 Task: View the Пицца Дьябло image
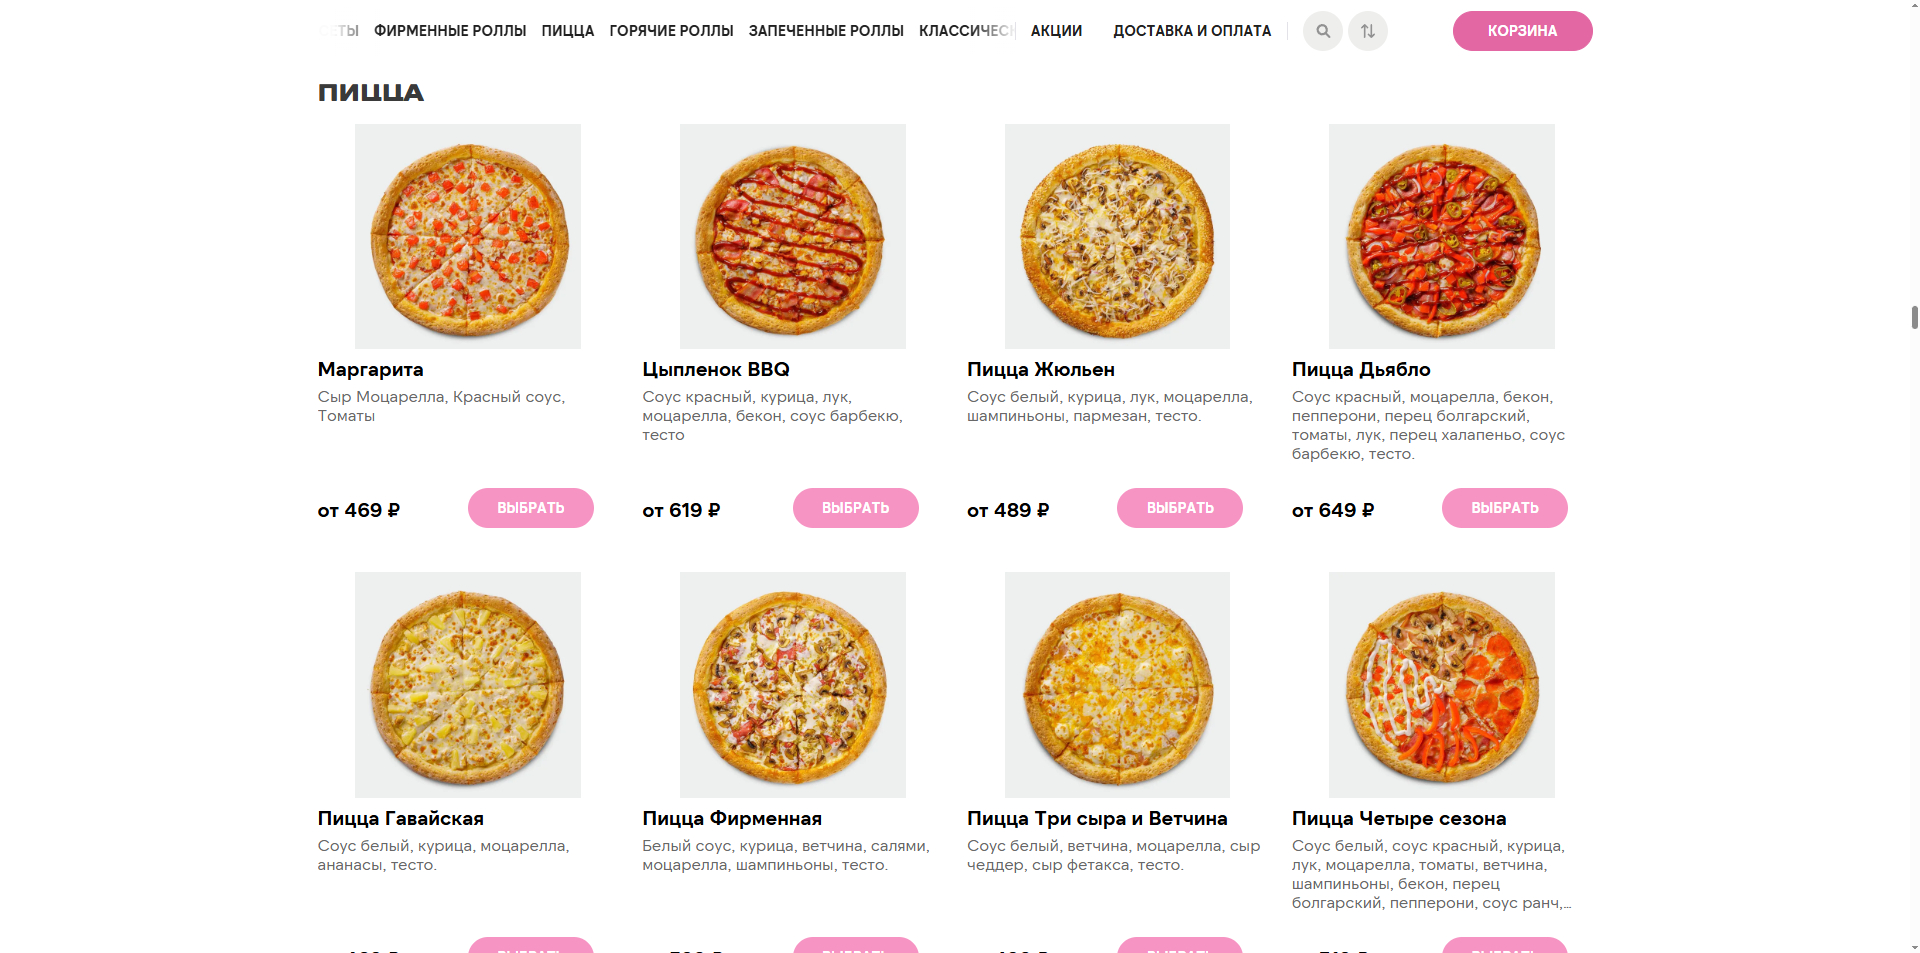coord(1441,236)
